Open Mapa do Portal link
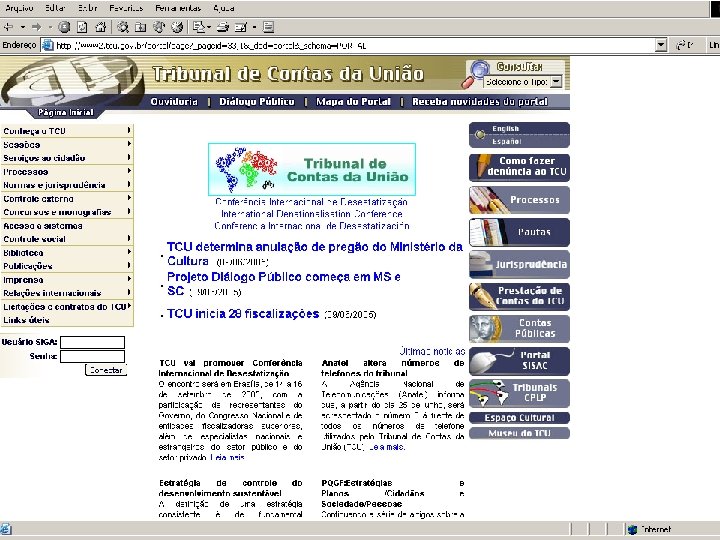The image size is (720, 540). 353,101
